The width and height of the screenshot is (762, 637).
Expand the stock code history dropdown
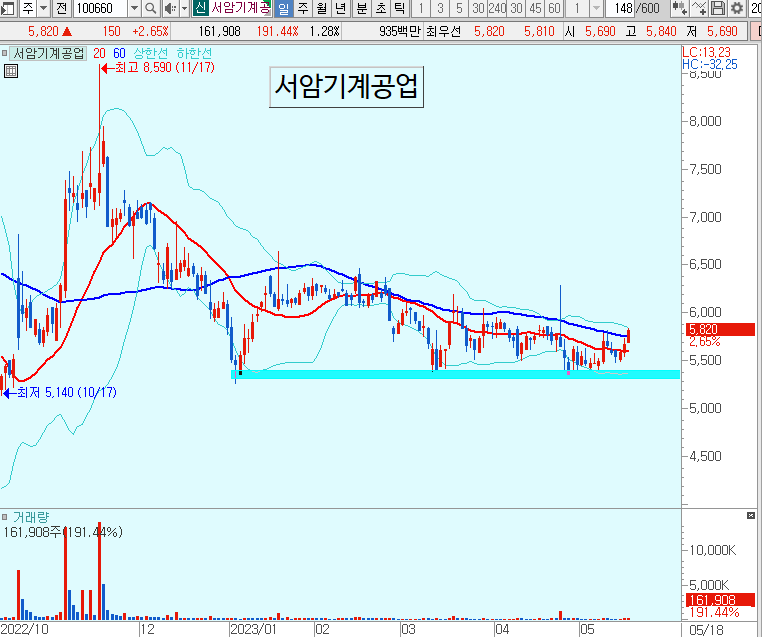tap(135, 8)
